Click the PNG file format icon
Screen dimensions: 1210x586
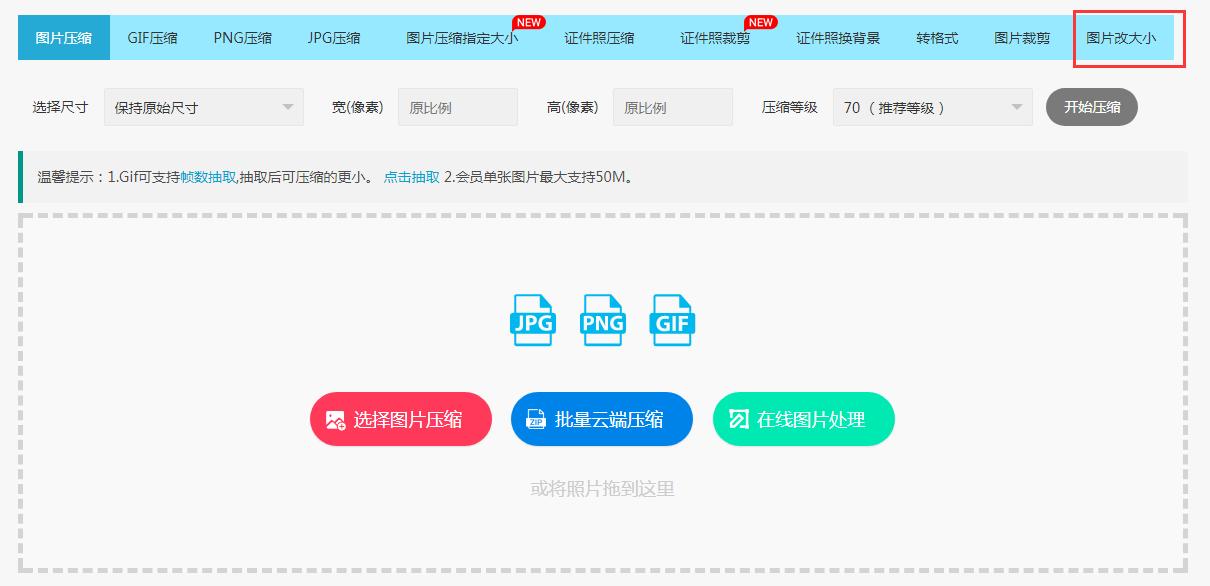point(602,320)
